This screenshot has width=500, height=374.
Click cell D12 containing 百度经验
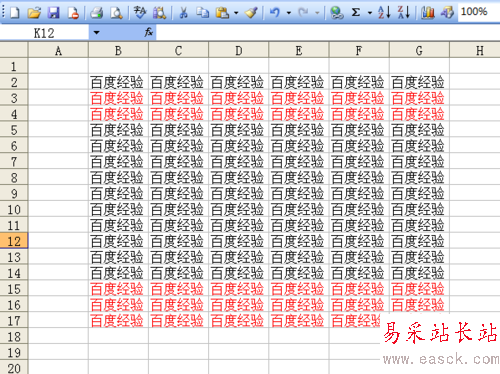[x=239, y=241]
